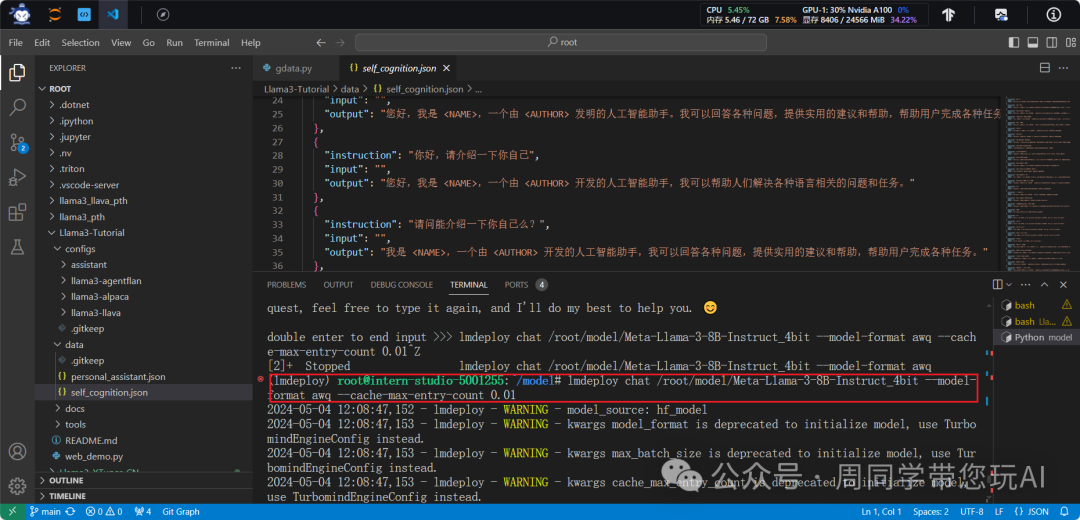Screen dimensions: 1080x520
Task: Open the Selection menu
Action: [81, 43]
